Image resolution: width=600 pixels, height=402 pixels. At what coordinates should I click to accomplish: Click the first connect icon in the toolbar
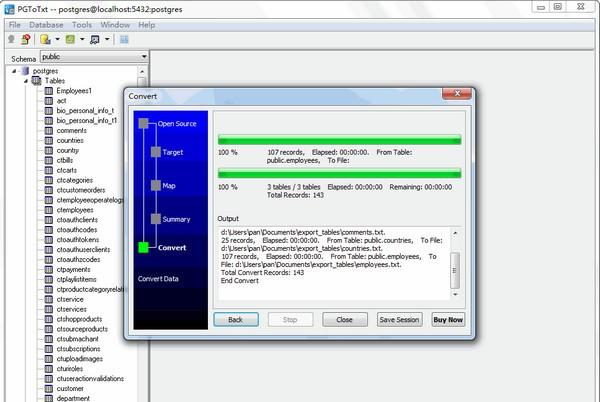coord(11,40)
